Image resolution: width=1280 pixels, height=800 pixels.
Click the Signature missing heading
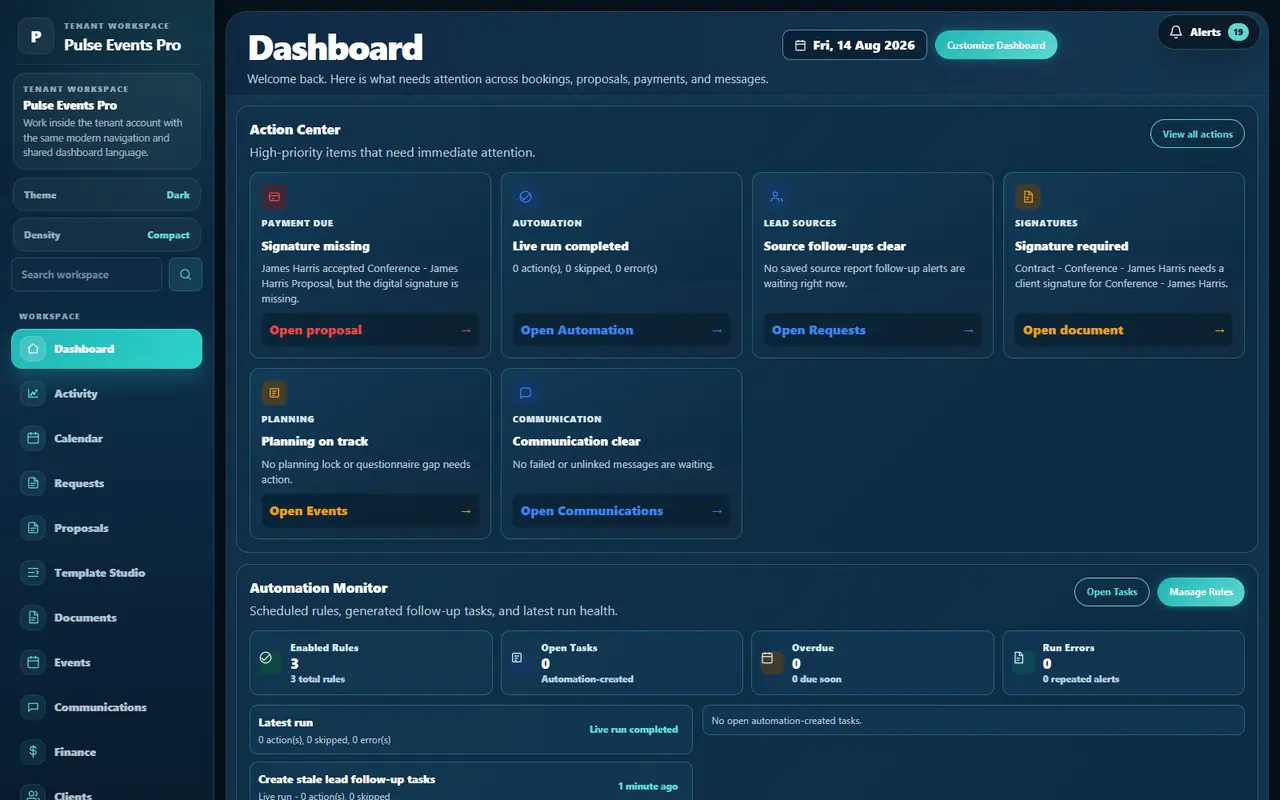tap(316, 246)
